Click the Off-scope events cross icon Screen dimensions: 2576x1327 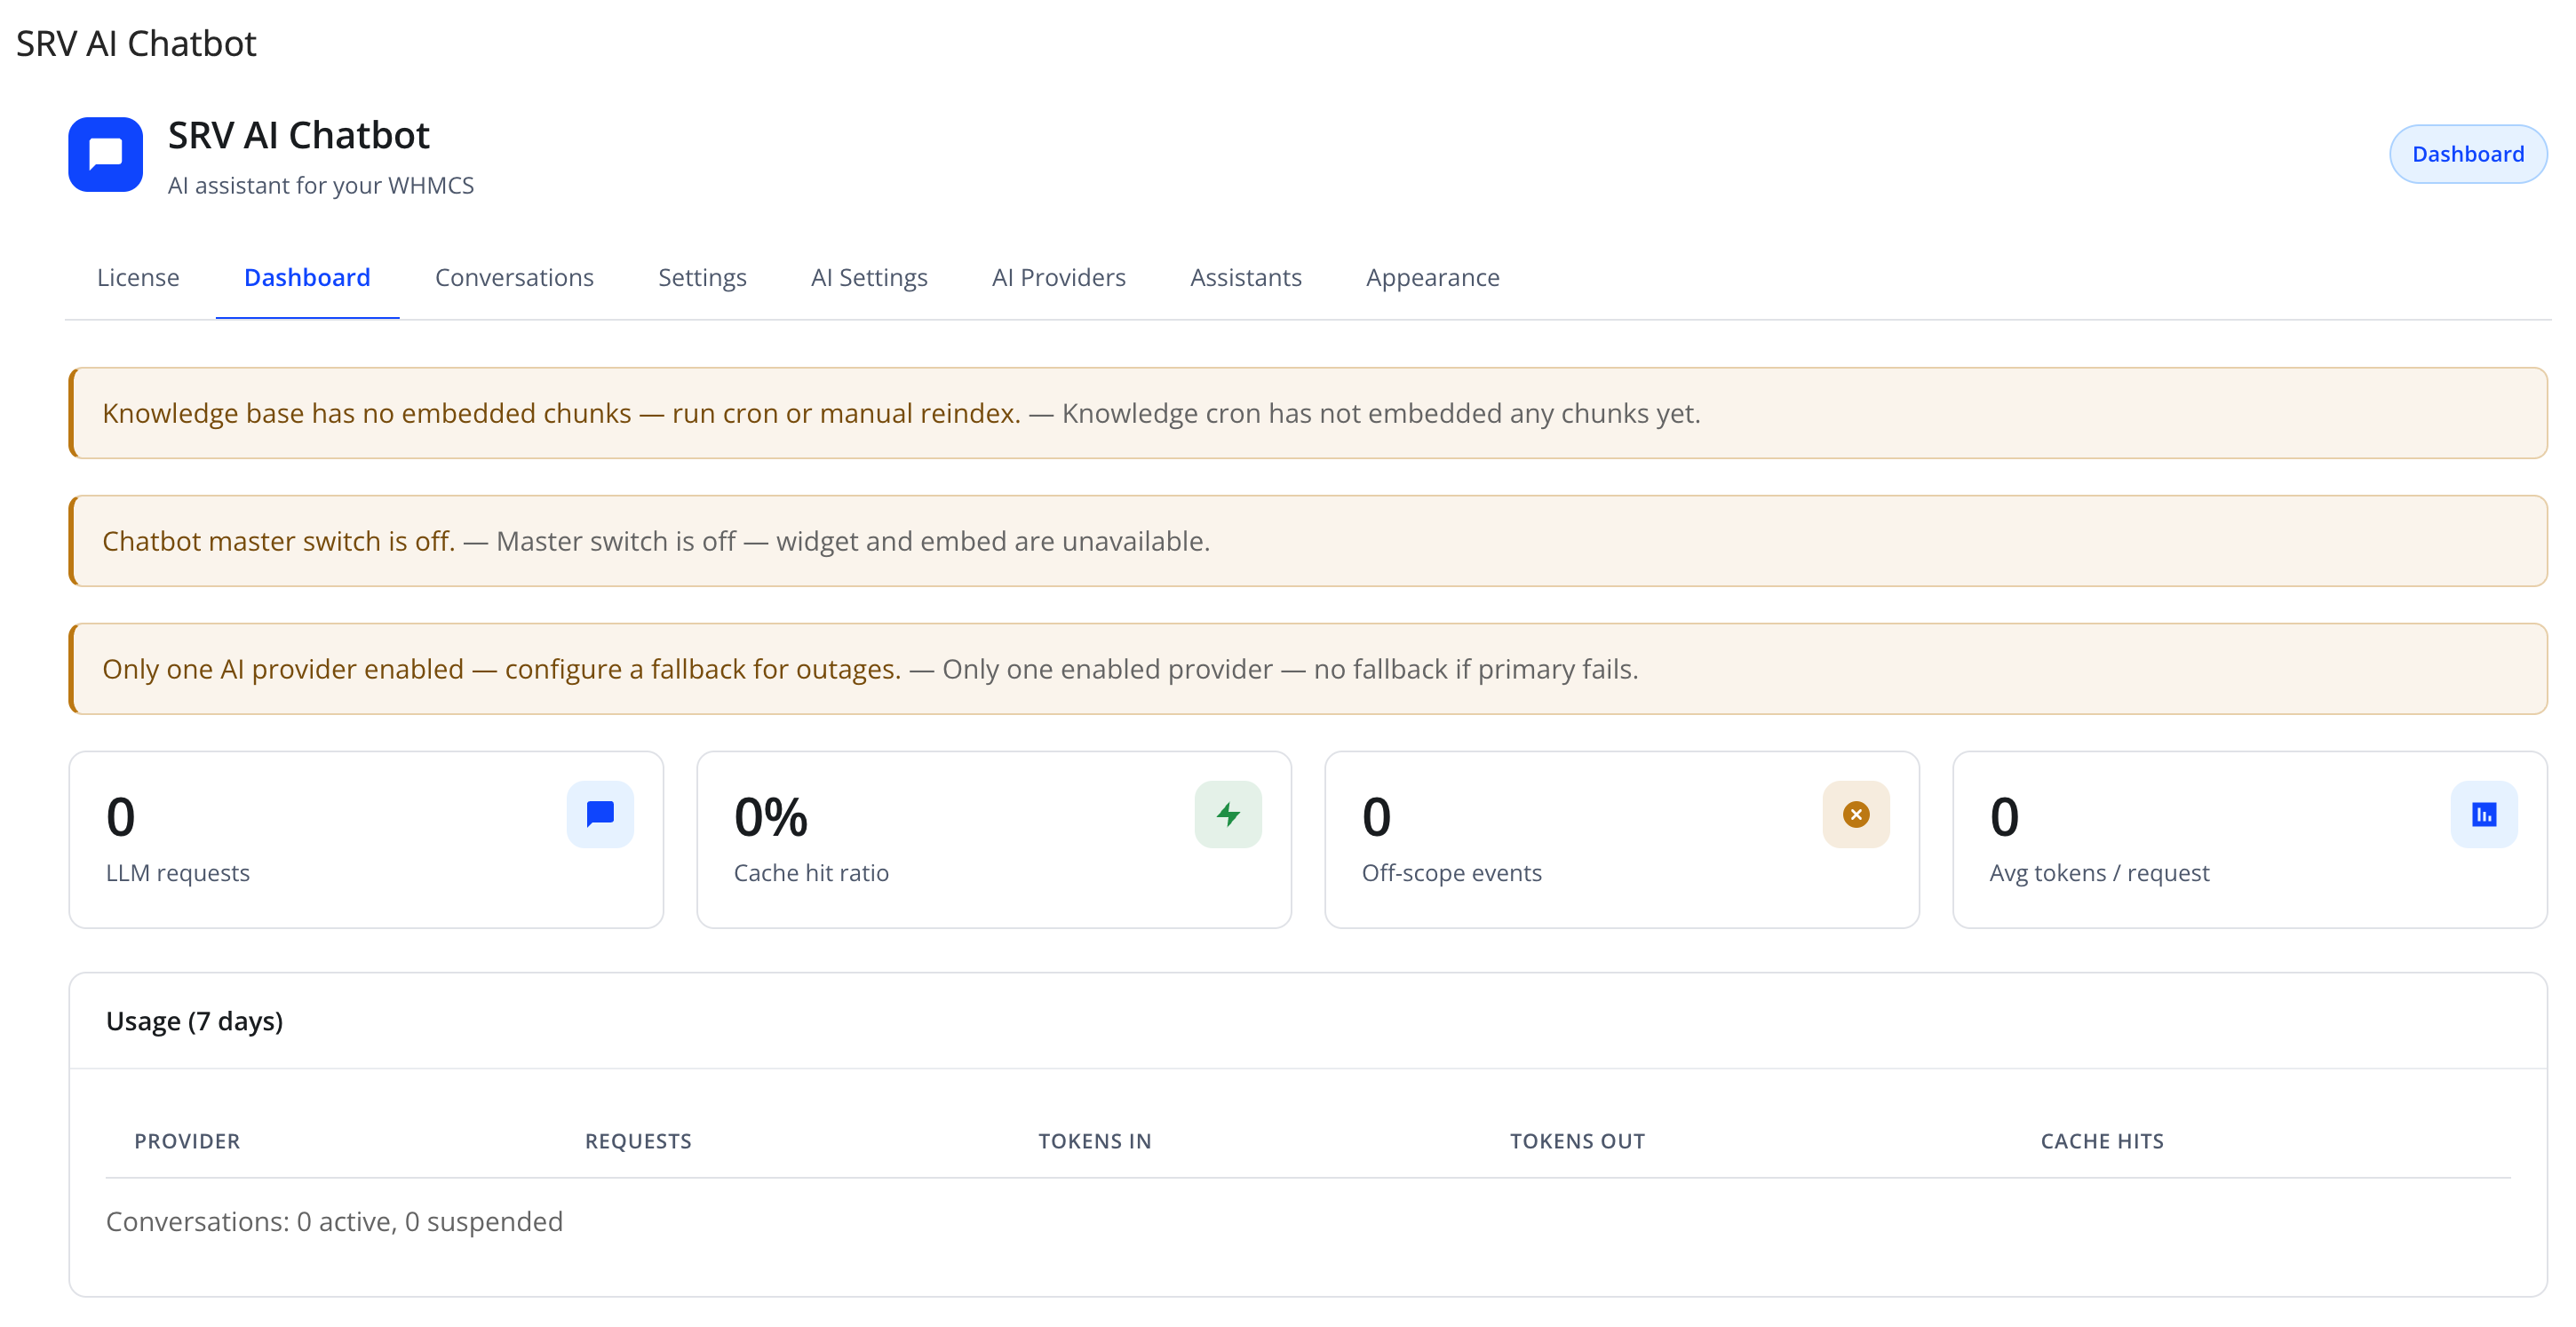(1856, 814)
